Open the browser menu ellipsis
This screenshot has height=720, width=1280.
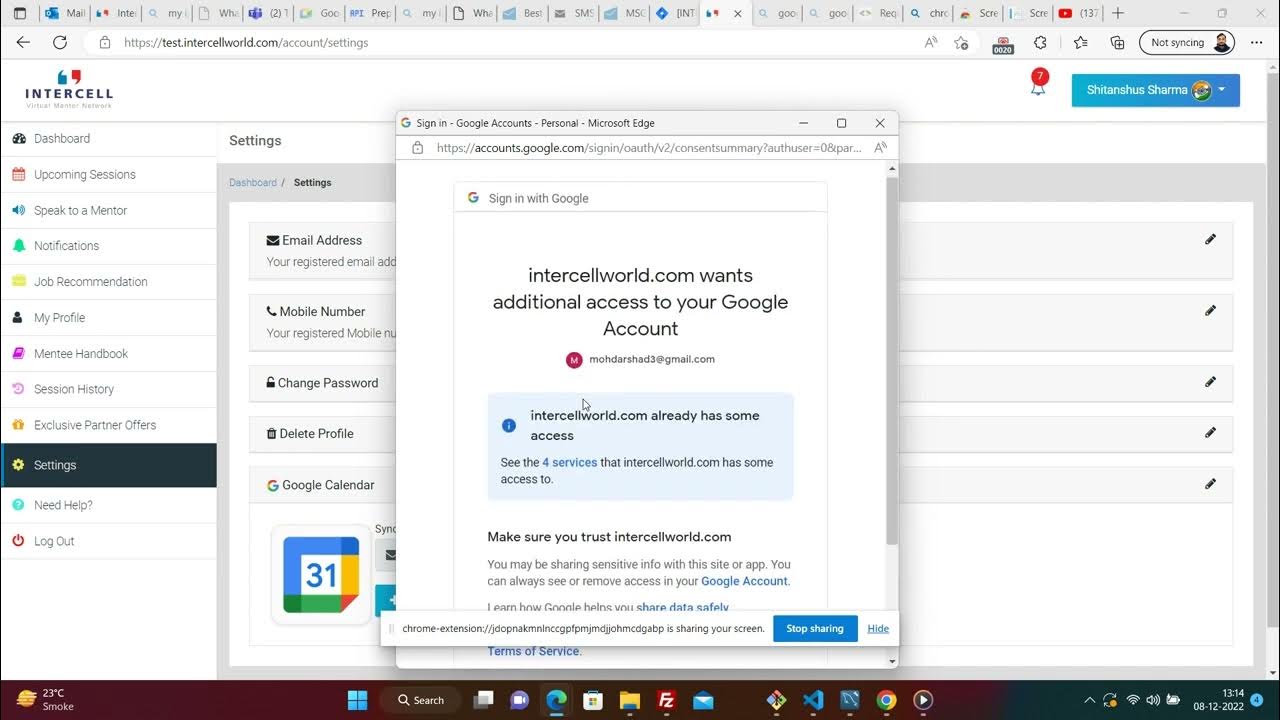click(1257, 43)
